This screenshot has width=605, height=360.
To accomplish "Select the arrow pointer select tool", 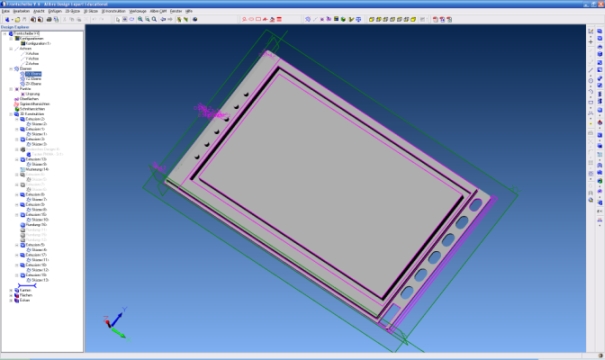I will [x=118, y=19].
